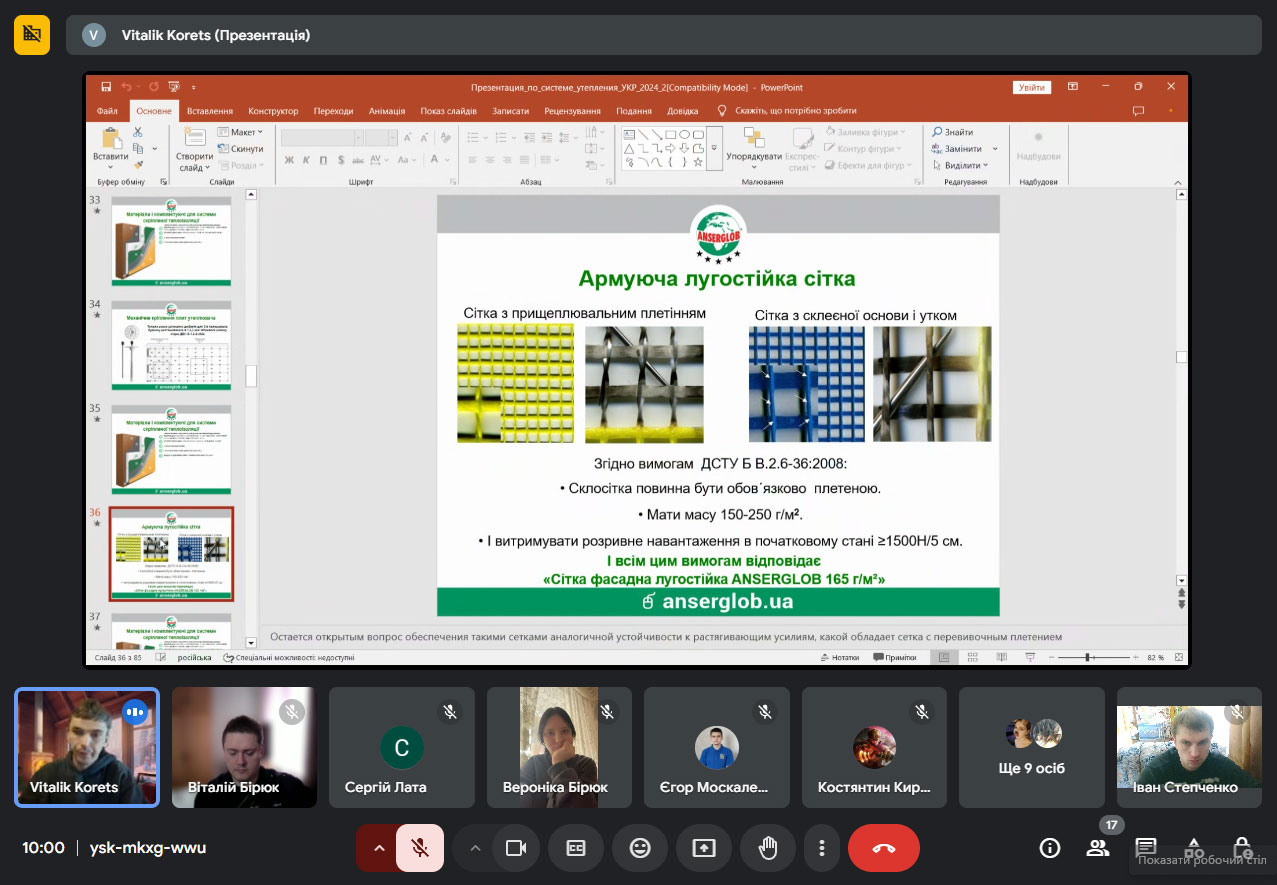The width and height of the screenshot is (1277, 885).
Task: Switch to the Конструктор ribbon tab
Action: pos(273,111)
